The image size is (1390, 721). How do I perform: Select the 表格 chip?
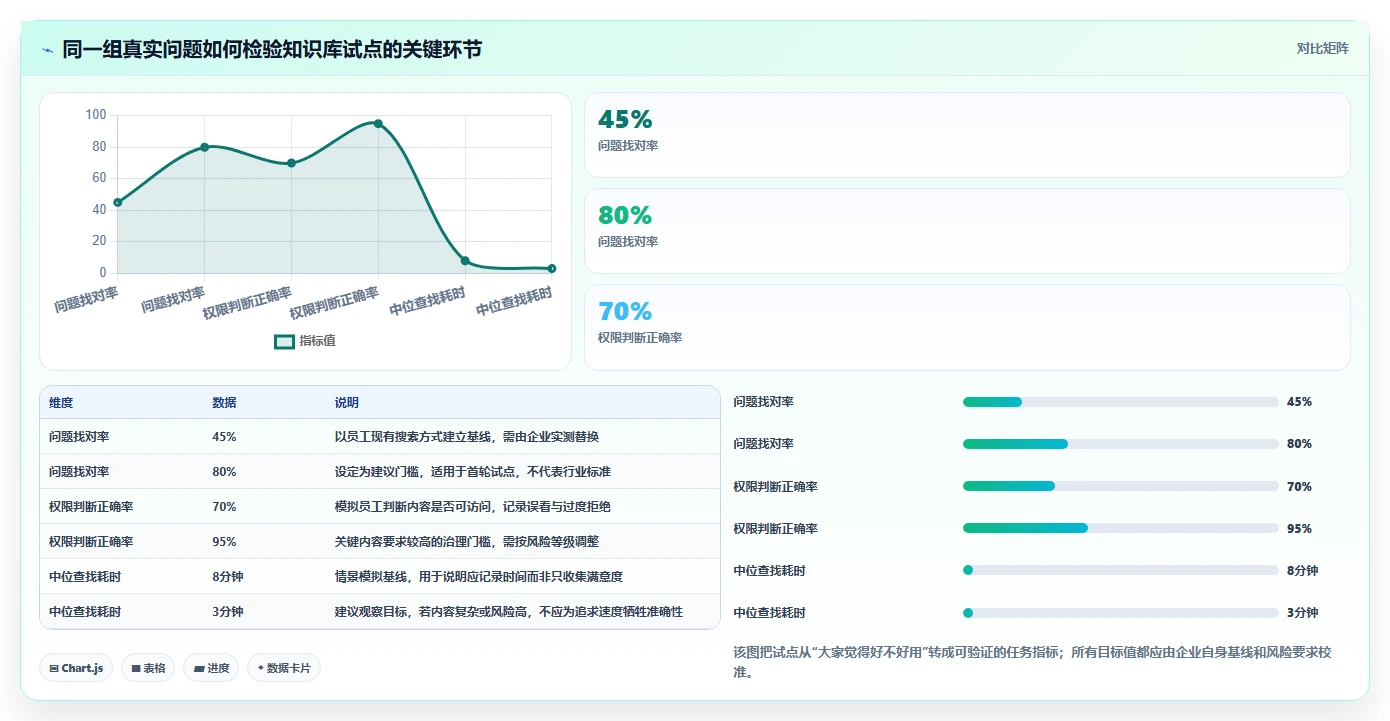(148, 668)
